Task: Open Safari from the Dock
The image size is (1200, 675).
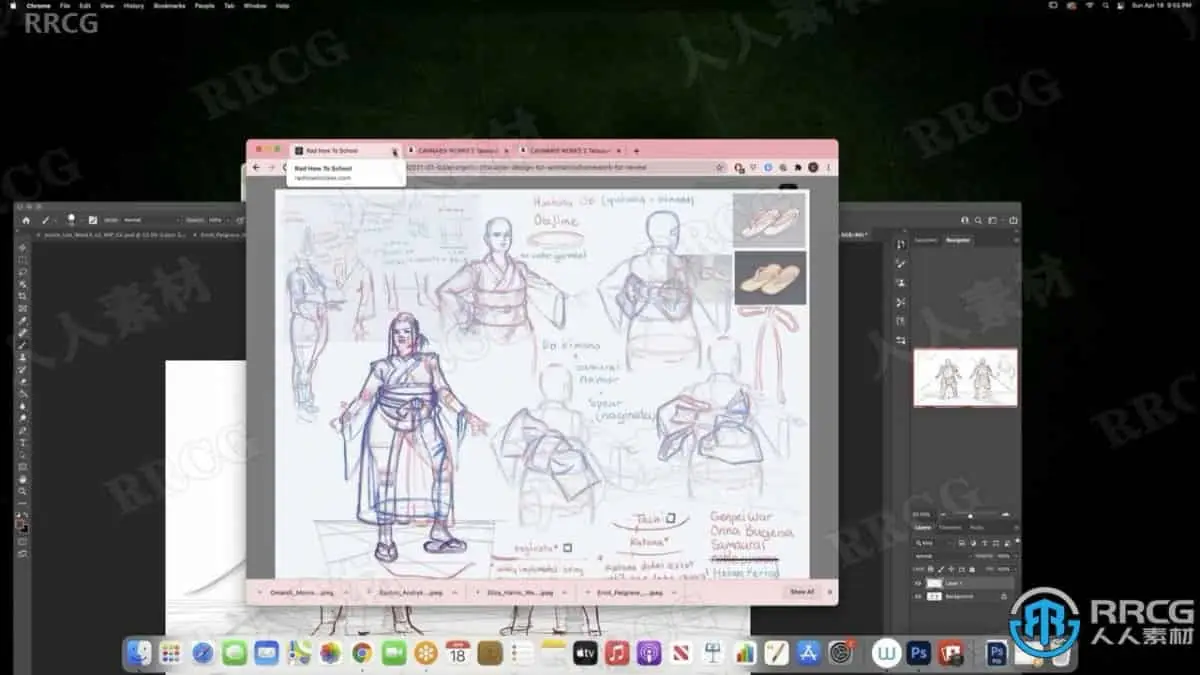Action: [x=202, y=653]
